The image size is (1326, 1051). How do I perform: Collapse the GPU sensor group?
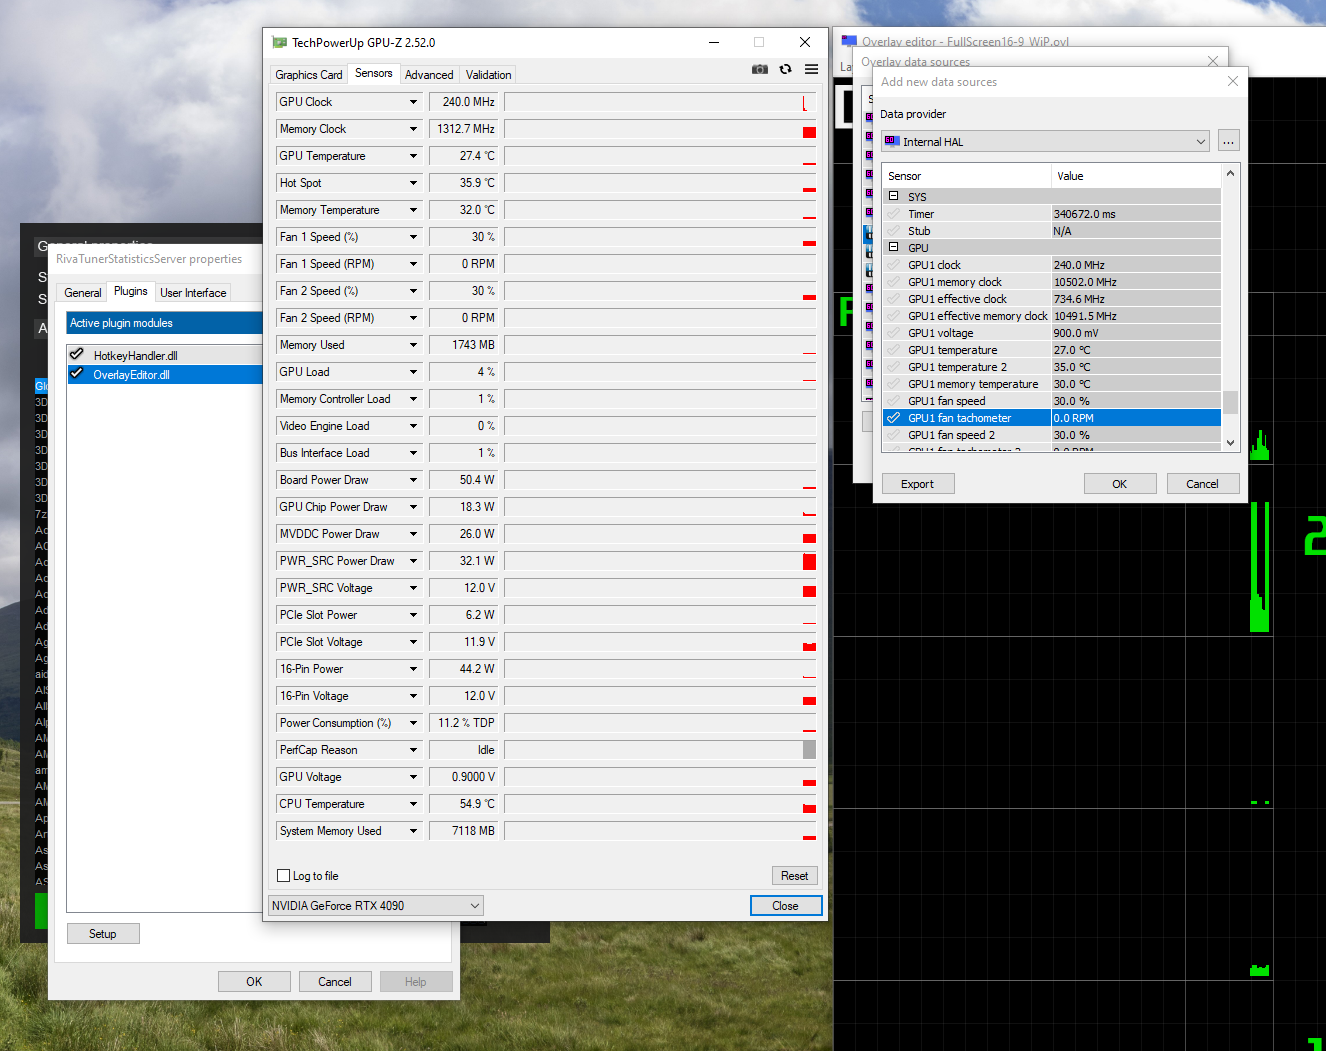point(894,247)
